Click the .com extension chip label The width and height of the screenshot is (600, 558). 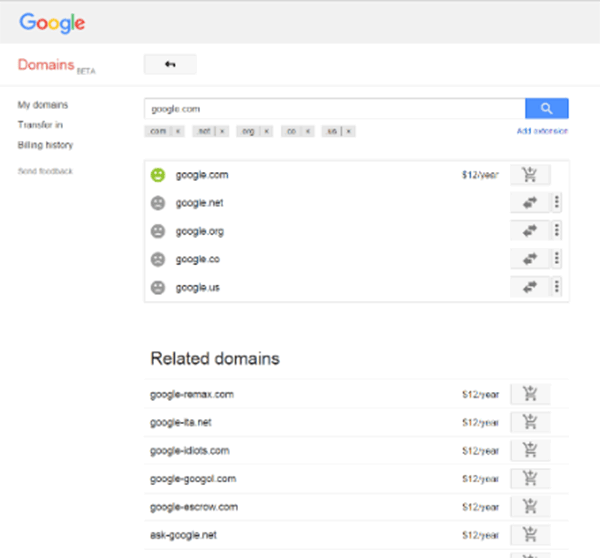coord(158,131)
